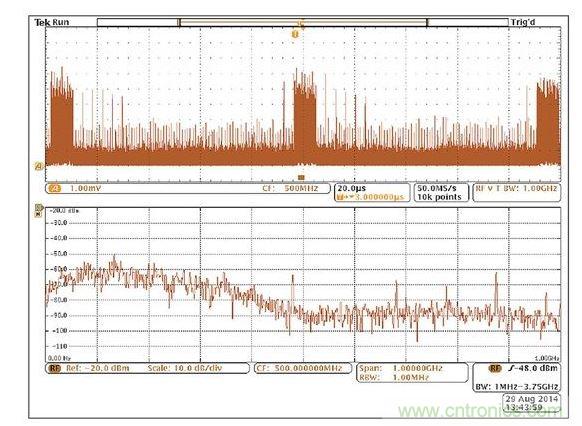Click the Scale: 10.0 dB/div readout

click(184, 368)
